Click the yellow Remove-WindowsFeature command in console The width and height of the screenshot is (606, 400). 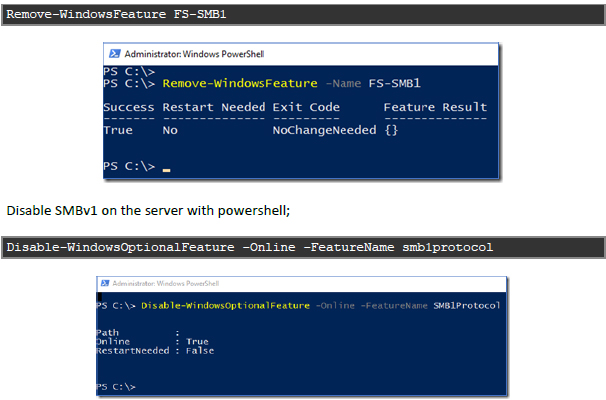(x=240, y=83)
